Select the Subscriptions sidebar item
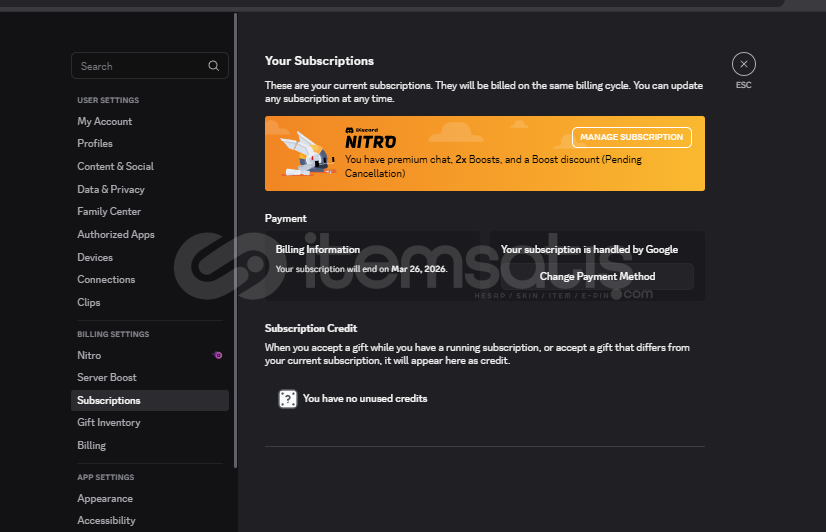 [x=150, y=400]
